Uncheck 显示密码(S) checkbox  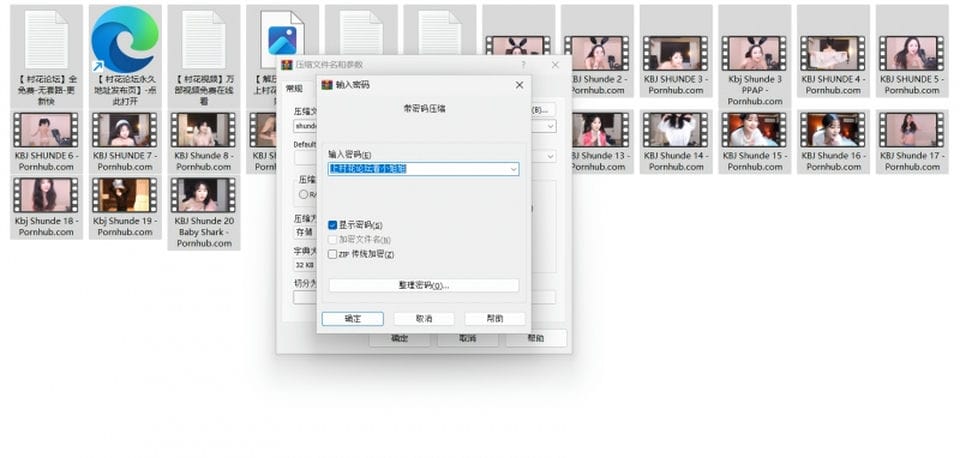tap(332, 225)
